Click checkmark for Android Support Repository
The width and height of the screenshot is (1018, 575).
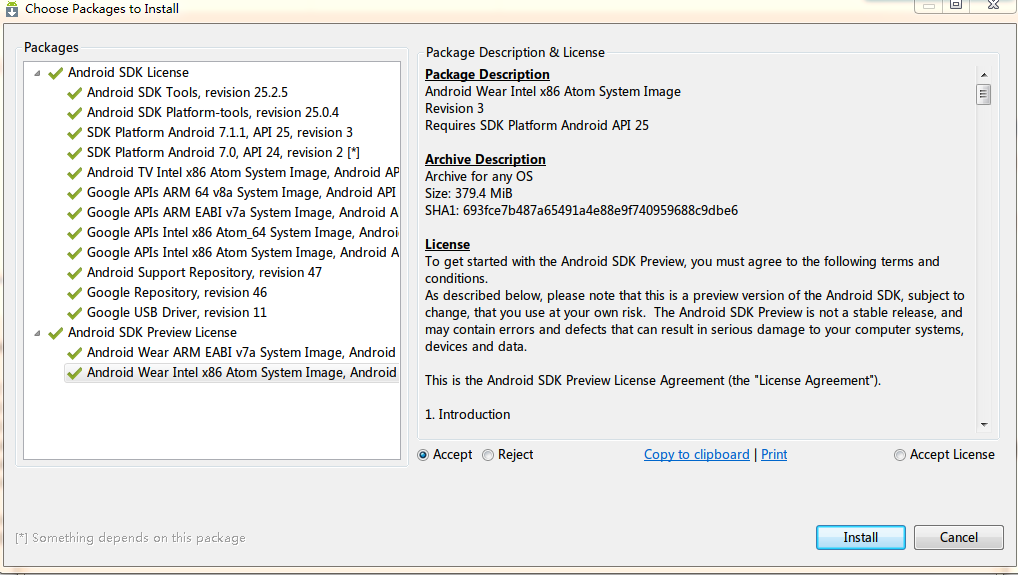coord(75,273)
